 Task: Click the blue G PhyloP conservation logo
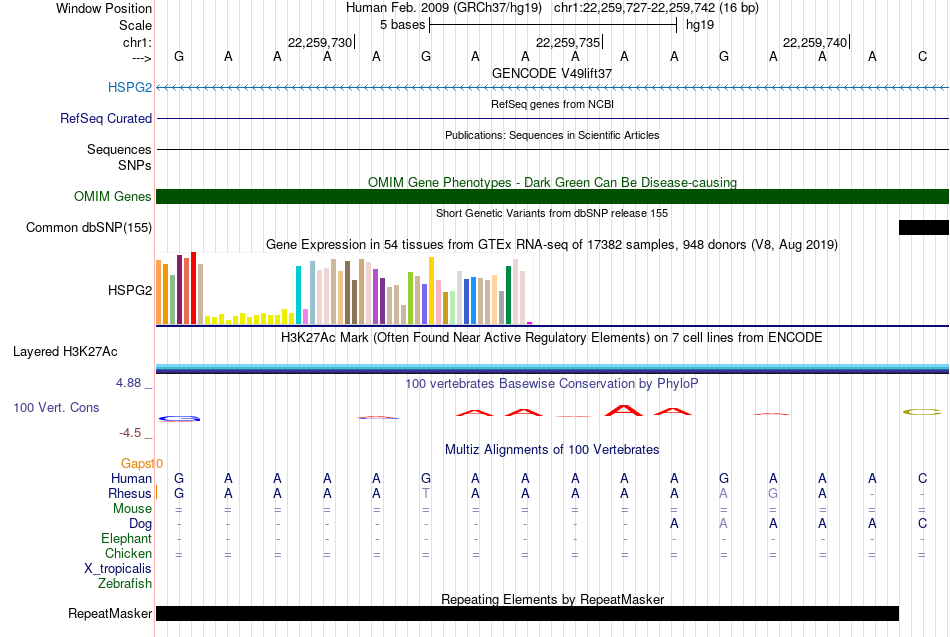(179, 418)
